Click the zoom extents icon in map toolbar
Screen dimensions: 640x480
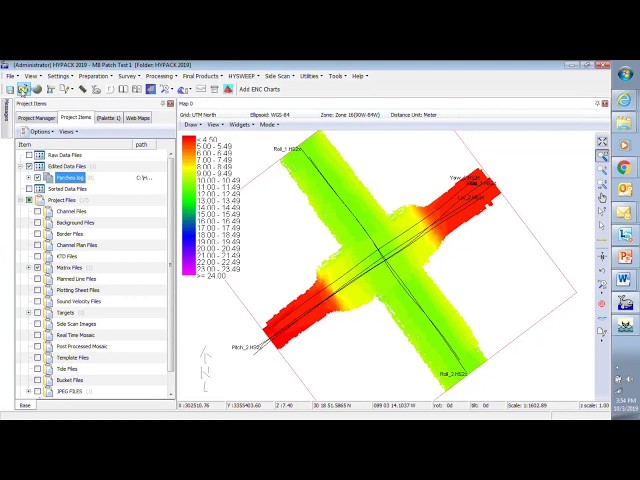point(602,142)
